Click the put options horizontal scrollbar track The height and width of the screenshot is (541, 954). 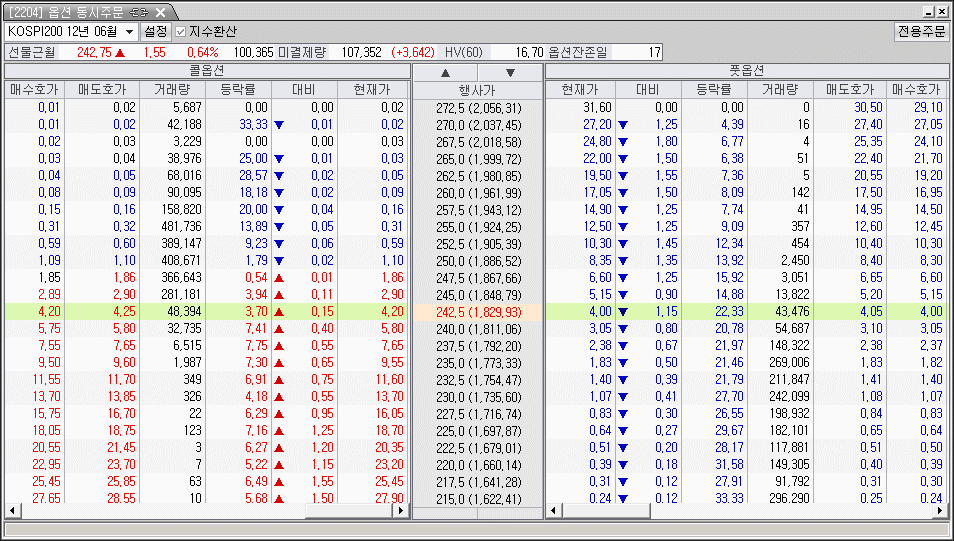(x=800, y=510)
